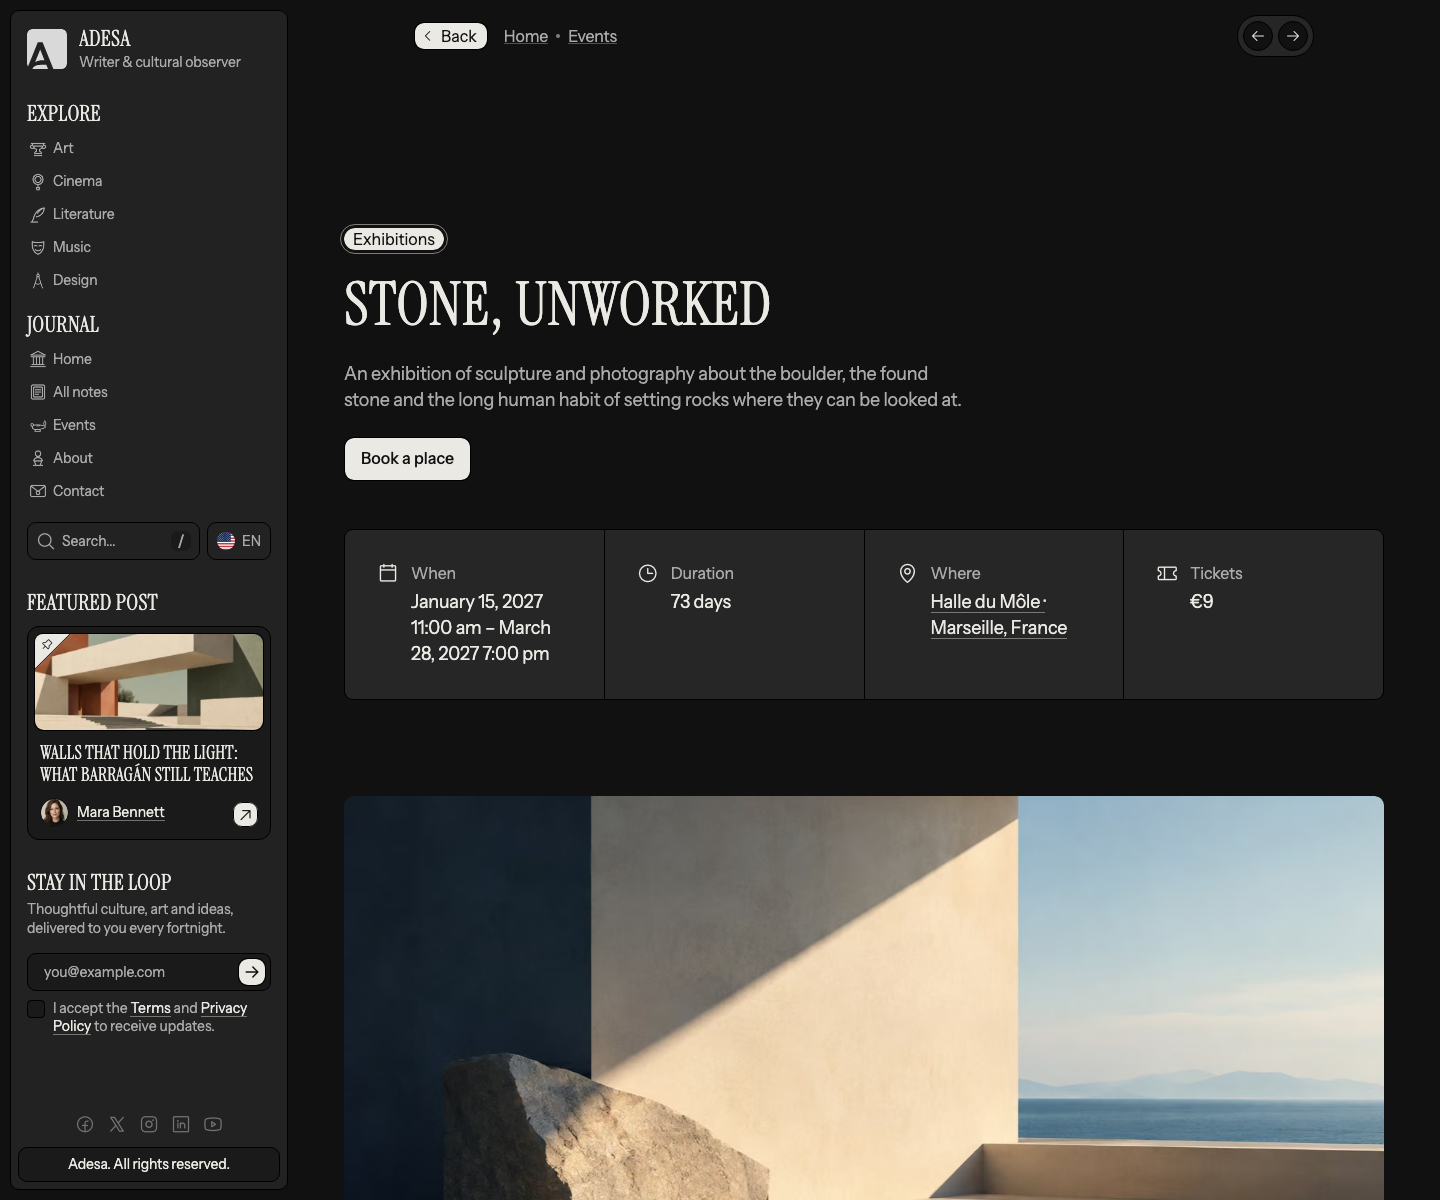Accept Terms and Privacy Policy checkbox
Screen dimensions: 1440x1200
coord(36,1009)
